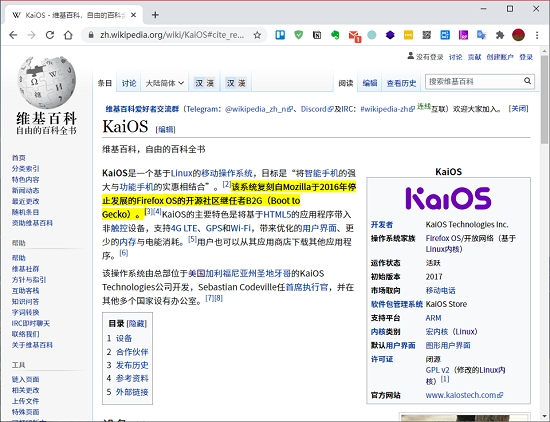Viewport: 550px width, 422px height.
Task: Open citation reference [2]
Action: (227, 184)
